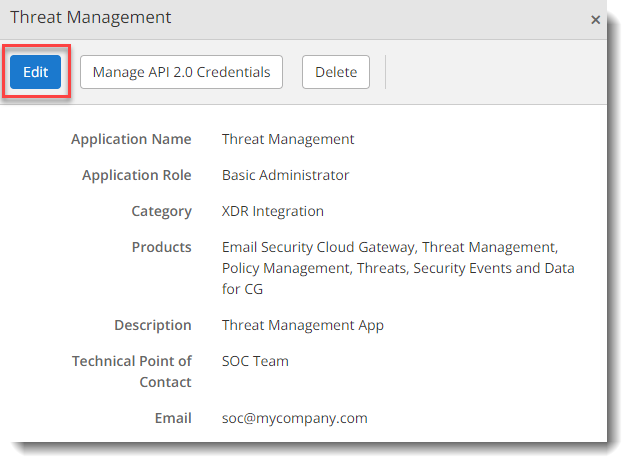Click the Category field label
The width and height of the screenshot is (632, 467).
click(161, 211)
